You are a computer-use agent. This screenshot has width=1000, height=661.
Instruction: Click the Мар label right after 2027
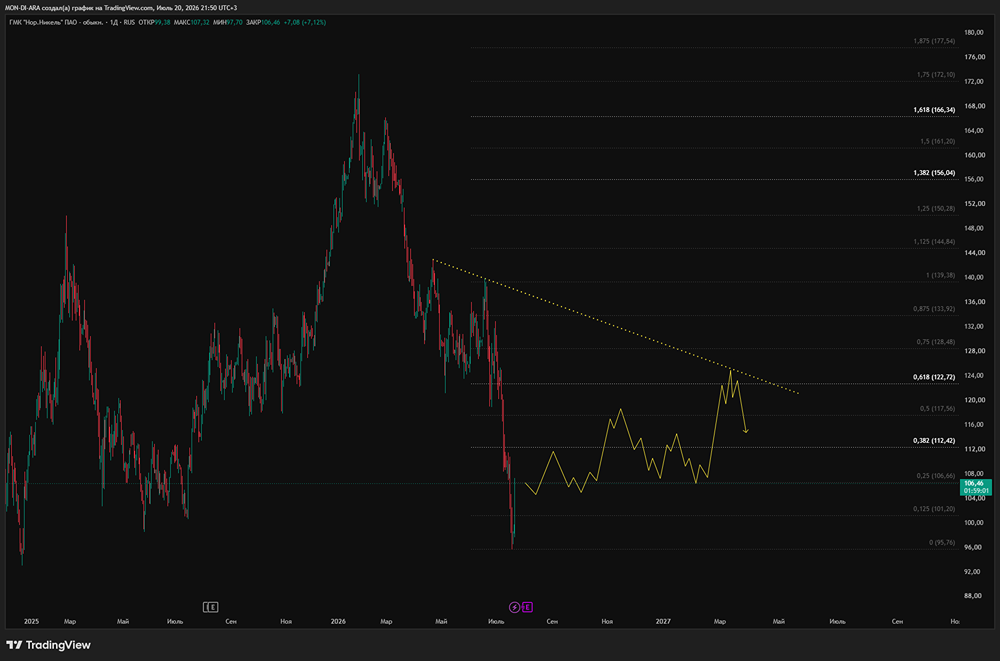(720, 621)
